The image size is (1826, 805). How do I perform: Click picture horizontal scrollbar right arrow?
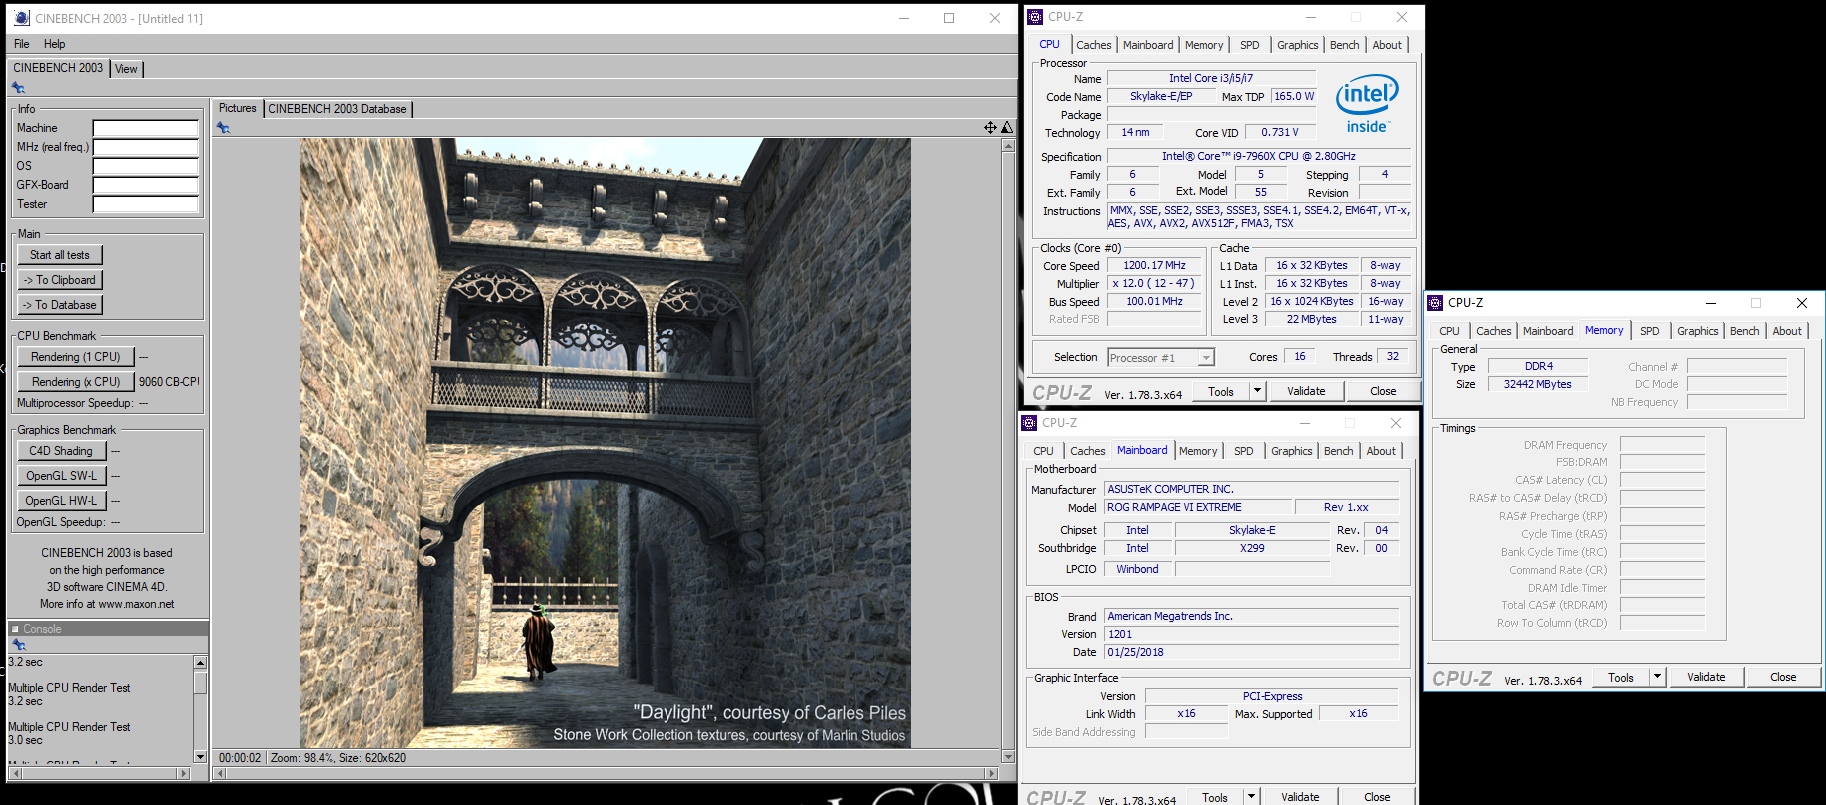coord(992,773)
